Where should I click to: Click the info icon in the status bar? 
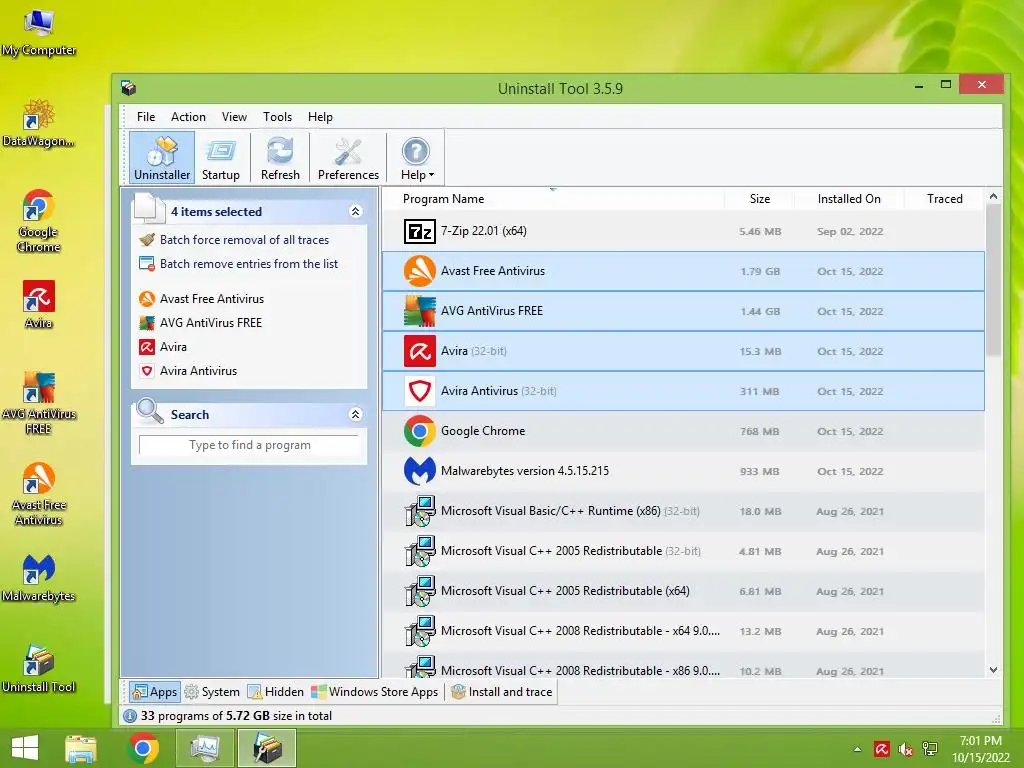(x=130, y=716)
